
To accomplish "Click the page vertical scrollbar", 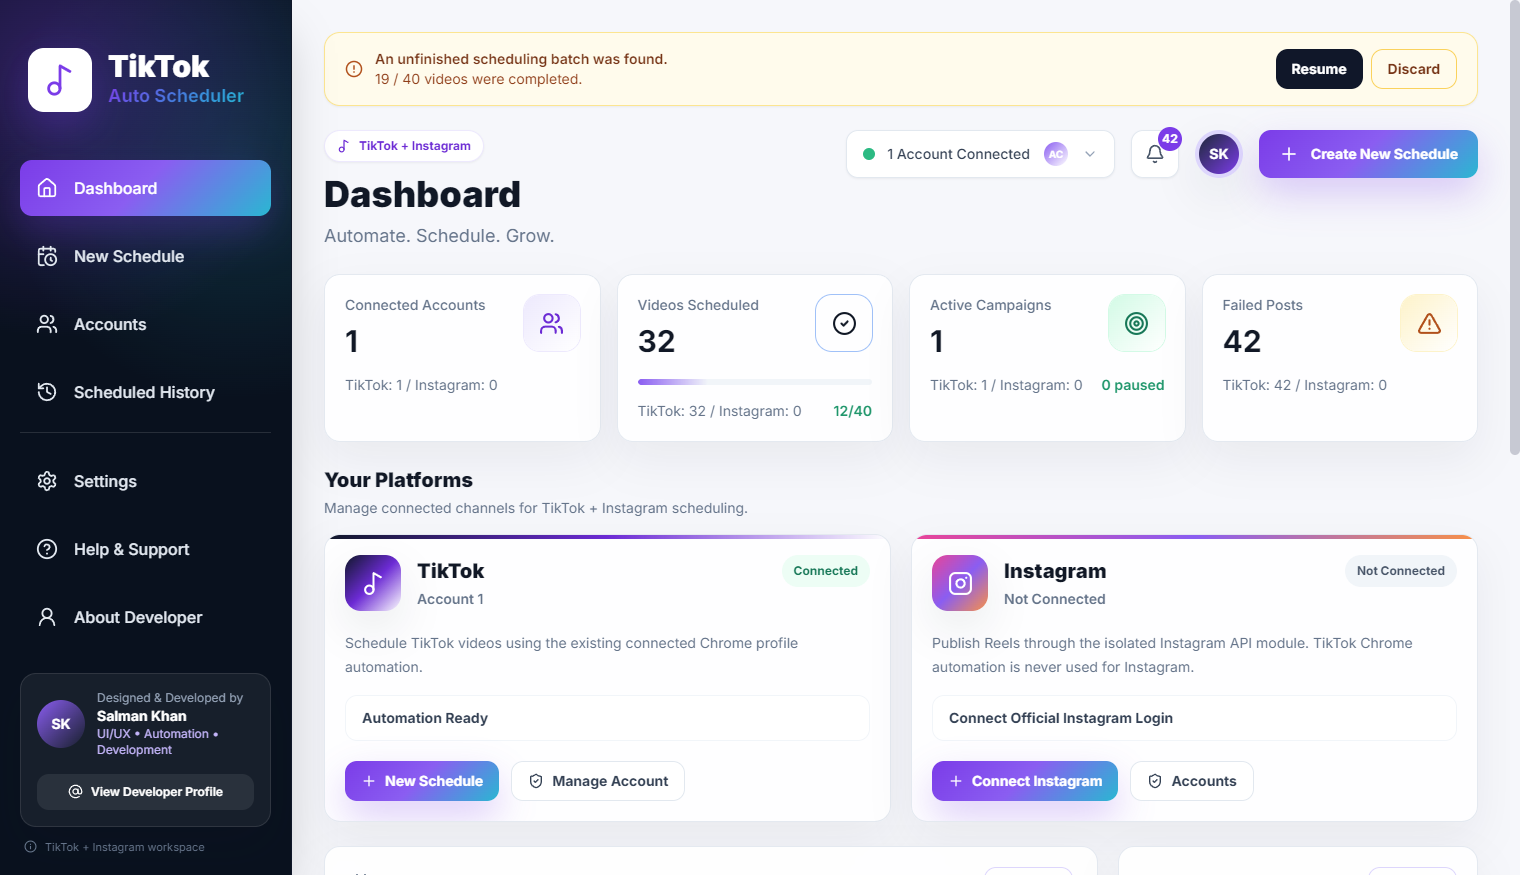I will [x=1513, y=230].
